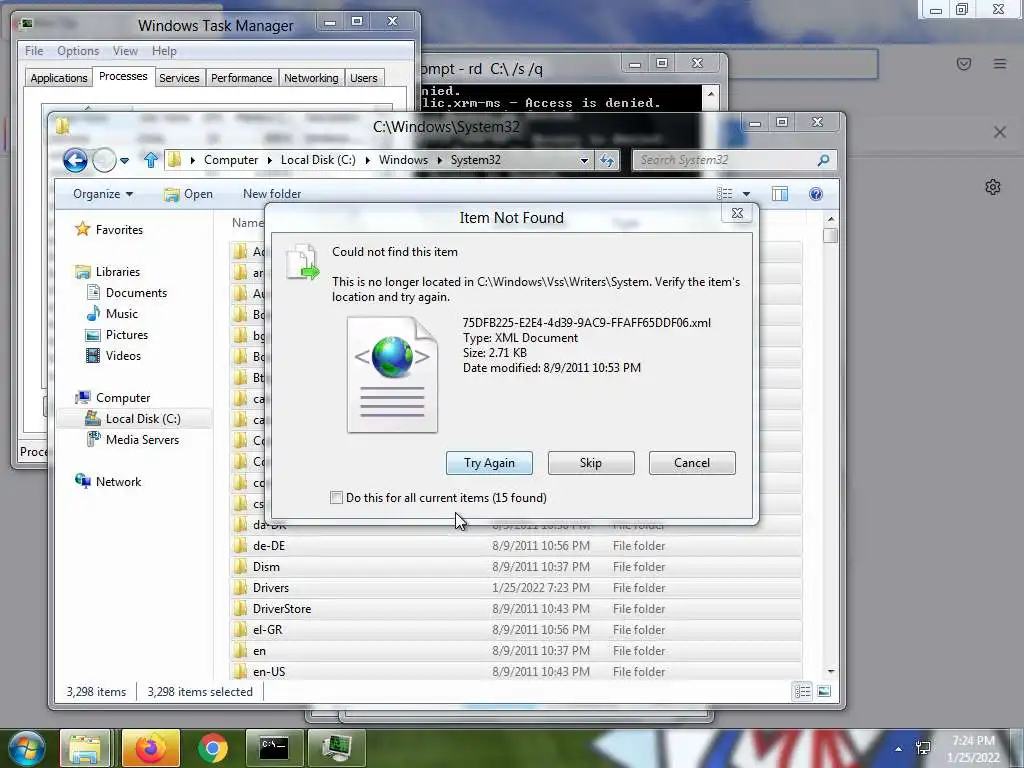Cancel the Item Not Found dialog

pyautogui.click(x=692, y=463)
